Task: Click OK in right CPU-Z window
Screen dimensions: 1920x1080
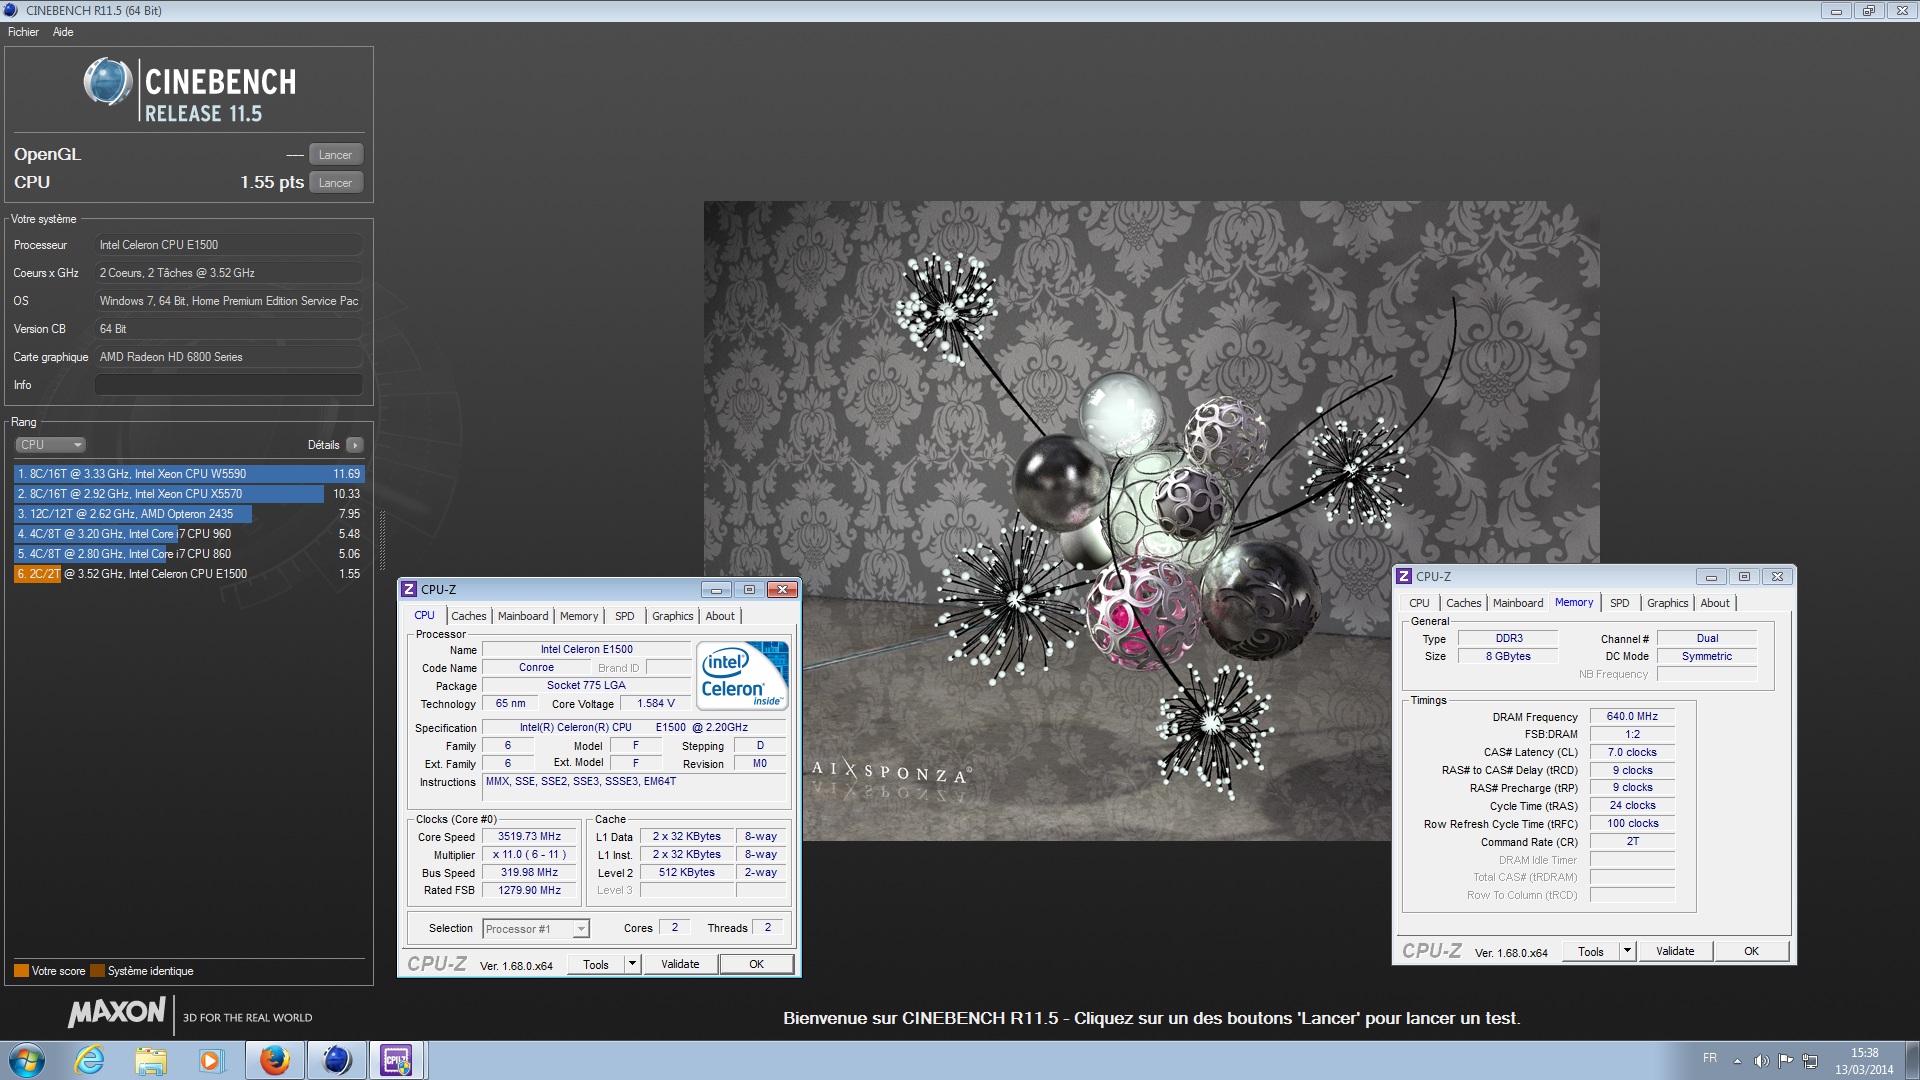Action: (1752, 952)
